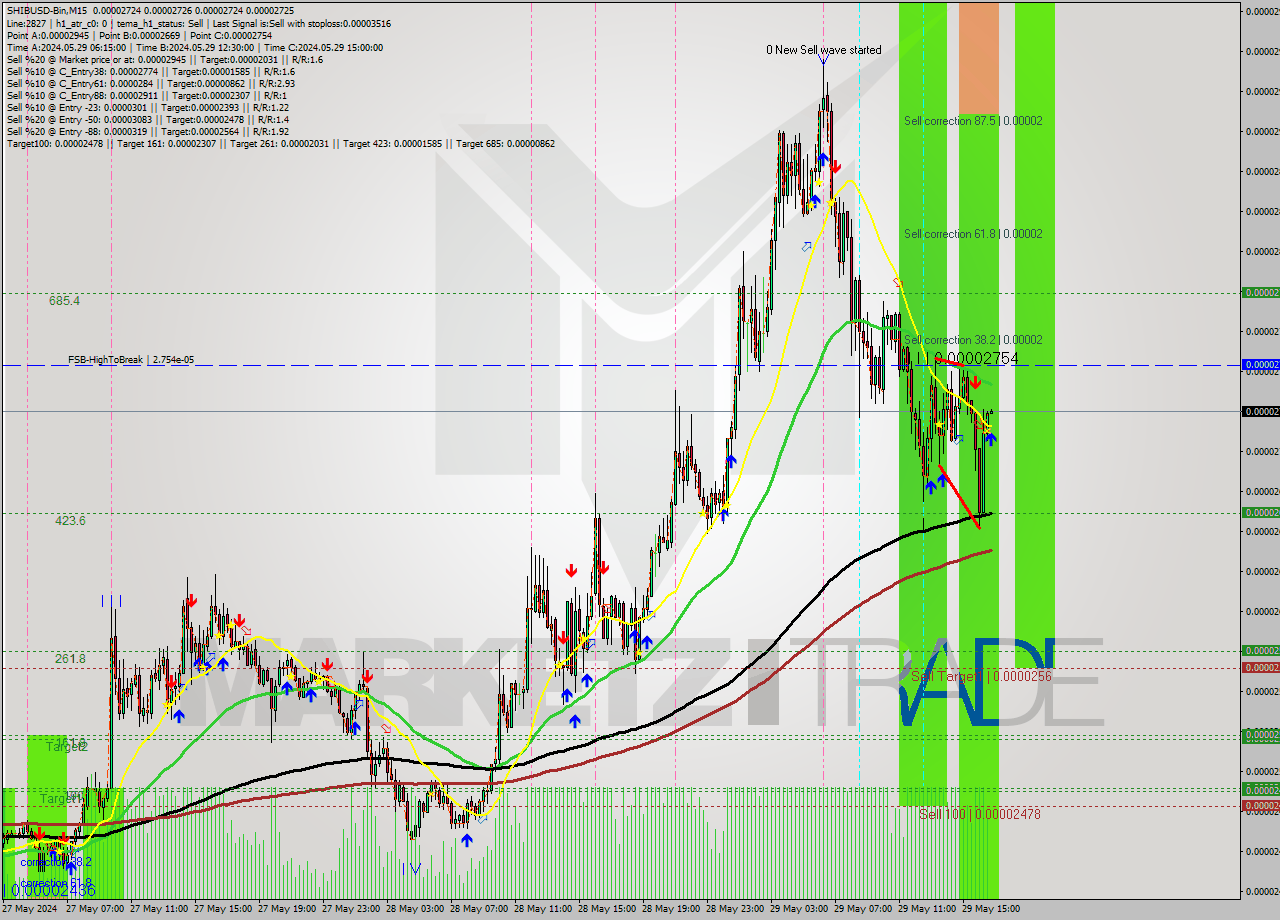
Task: Click the '27 May 23:00' time axis label
Action: (x=350, y=909)
